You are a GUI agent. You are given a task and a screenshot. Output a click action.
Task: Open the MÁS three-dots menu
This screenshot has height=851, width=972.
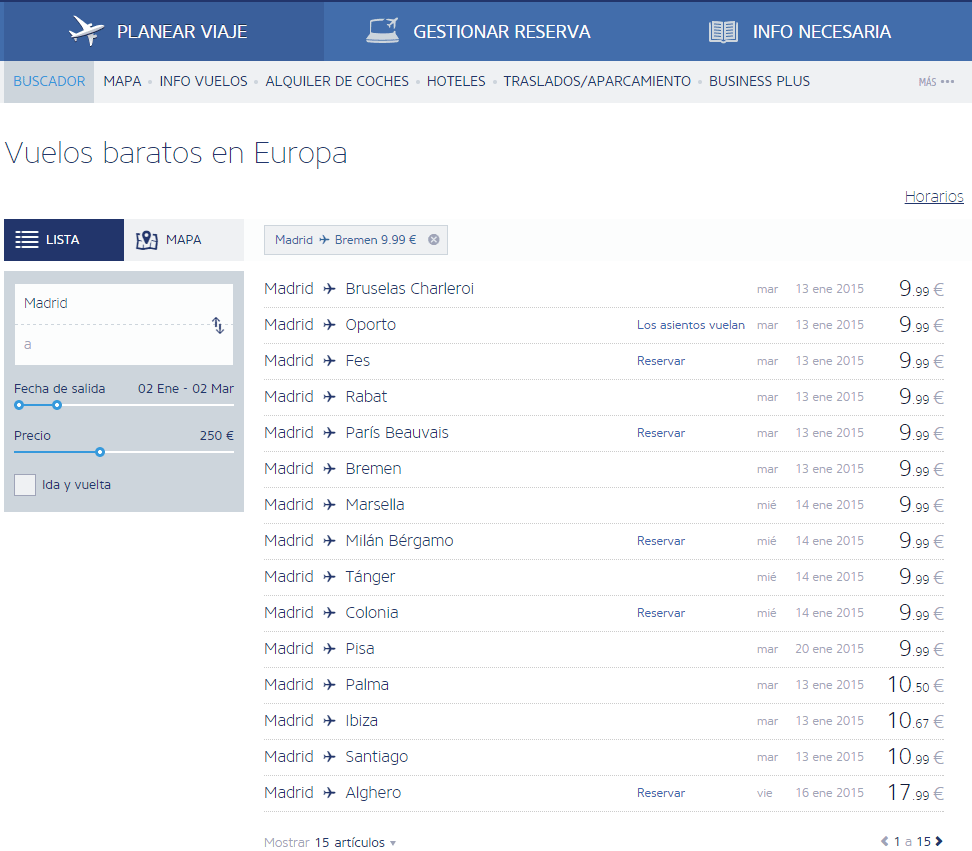click(936, 81)
